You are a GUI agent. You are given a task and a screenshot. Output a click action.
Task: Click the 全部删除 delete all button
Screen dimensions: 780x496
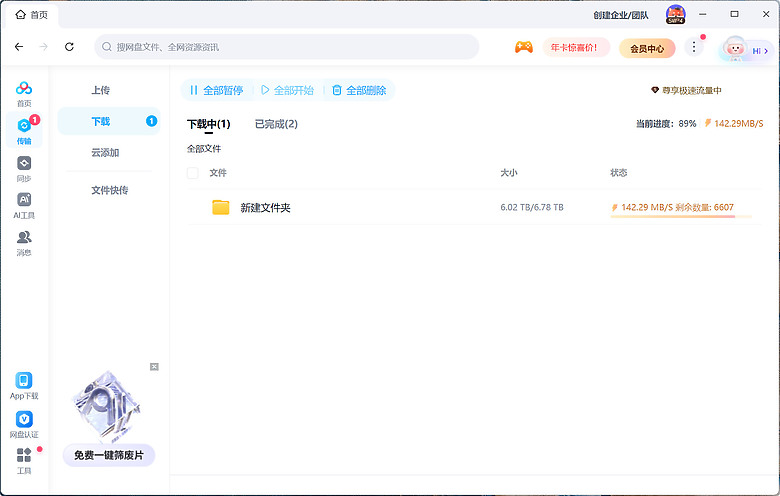click(x=359, y=90)
